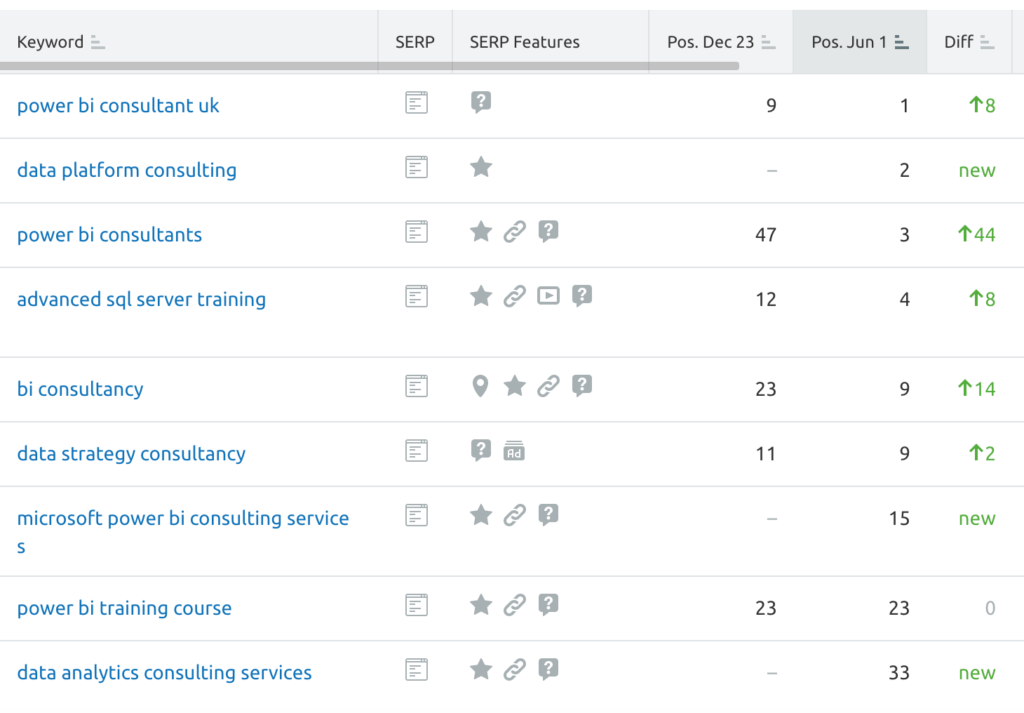The width and height of the screenshot is (1024, 713).
Task: Click People Also Ask icon for data analytics consulting services
Action: [x=548, y=669]
